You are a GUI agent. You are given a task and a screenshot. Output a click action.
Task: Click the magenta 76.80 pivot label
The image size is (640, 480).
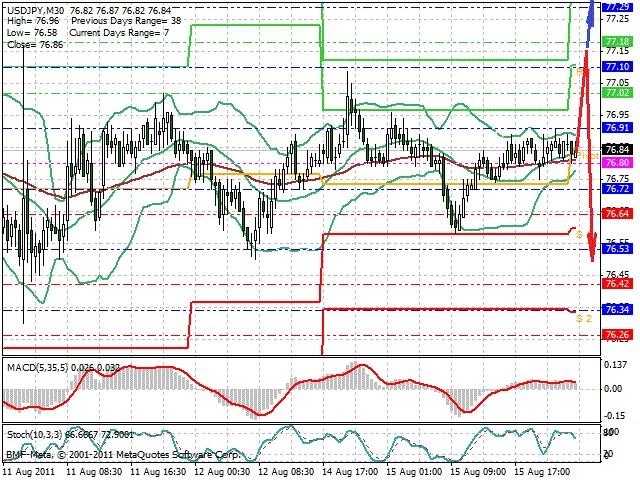pos(617,163)
